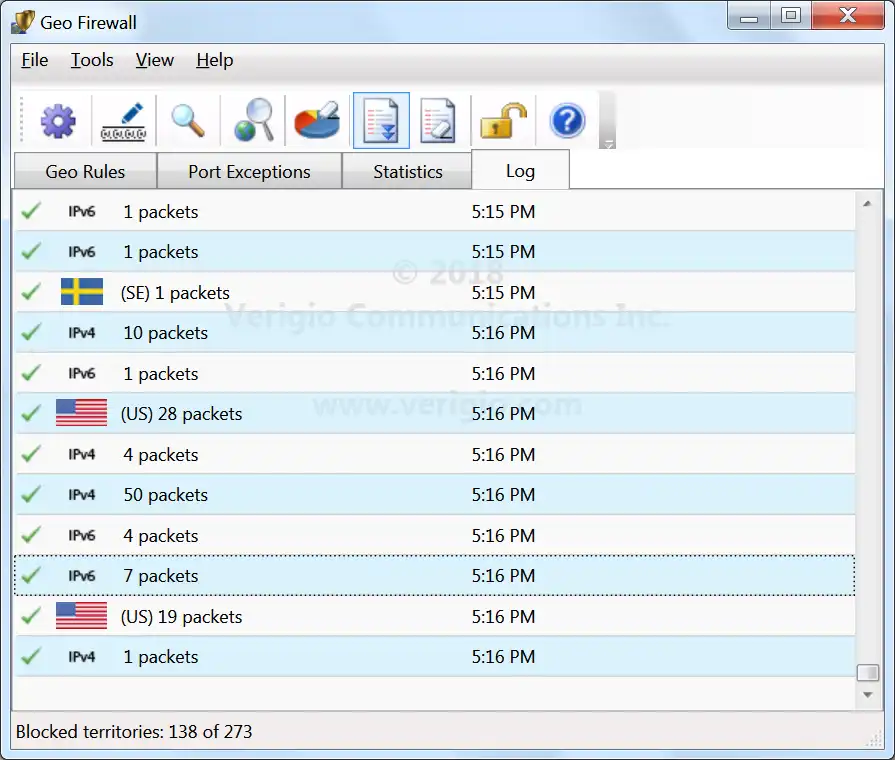
Task: Expand the toolbar overflow arrow
Action: 608,143
